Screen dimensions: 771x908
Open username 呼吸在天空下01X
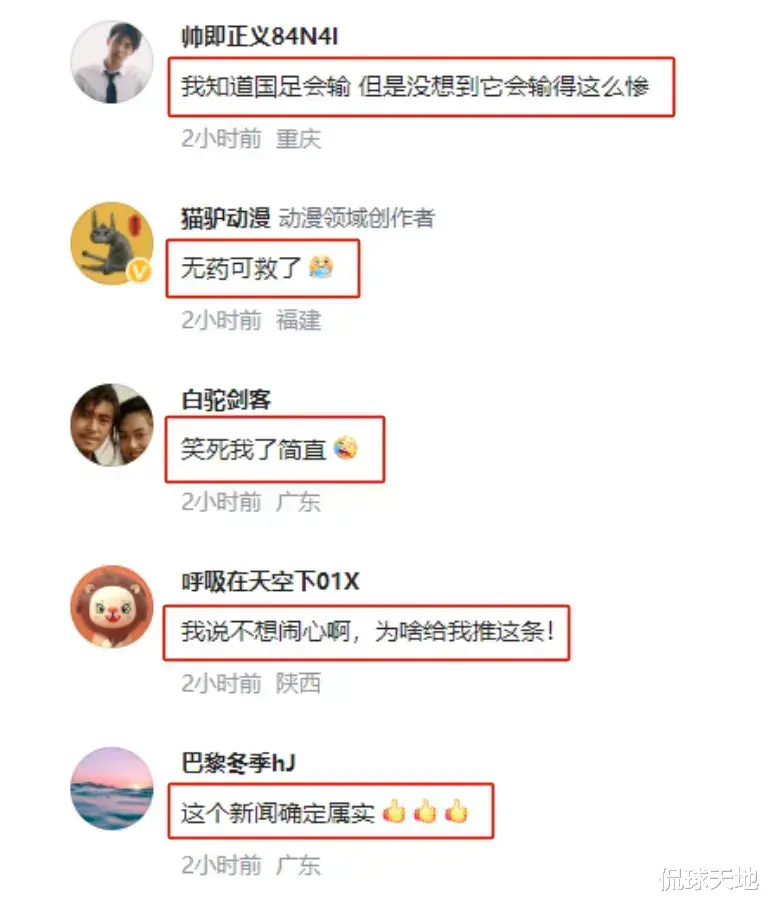pyautogui.click(x=270, y=581)
